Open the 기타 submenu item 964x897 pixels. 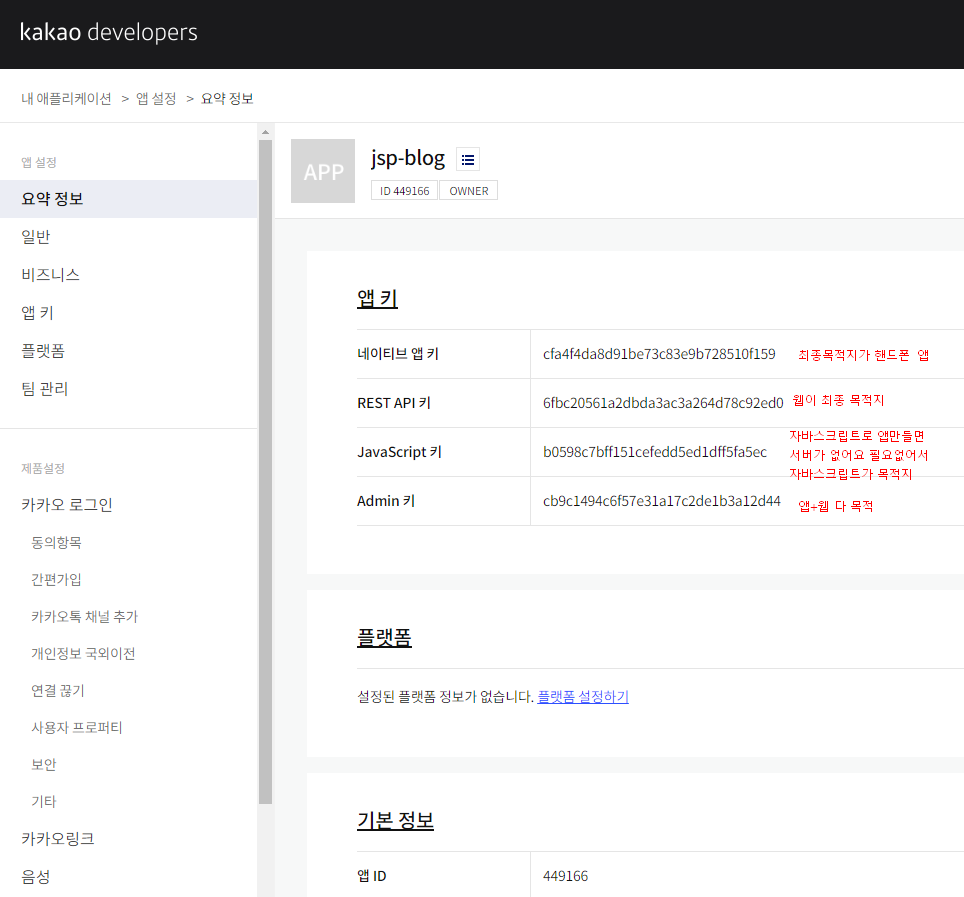click(44, 801)
